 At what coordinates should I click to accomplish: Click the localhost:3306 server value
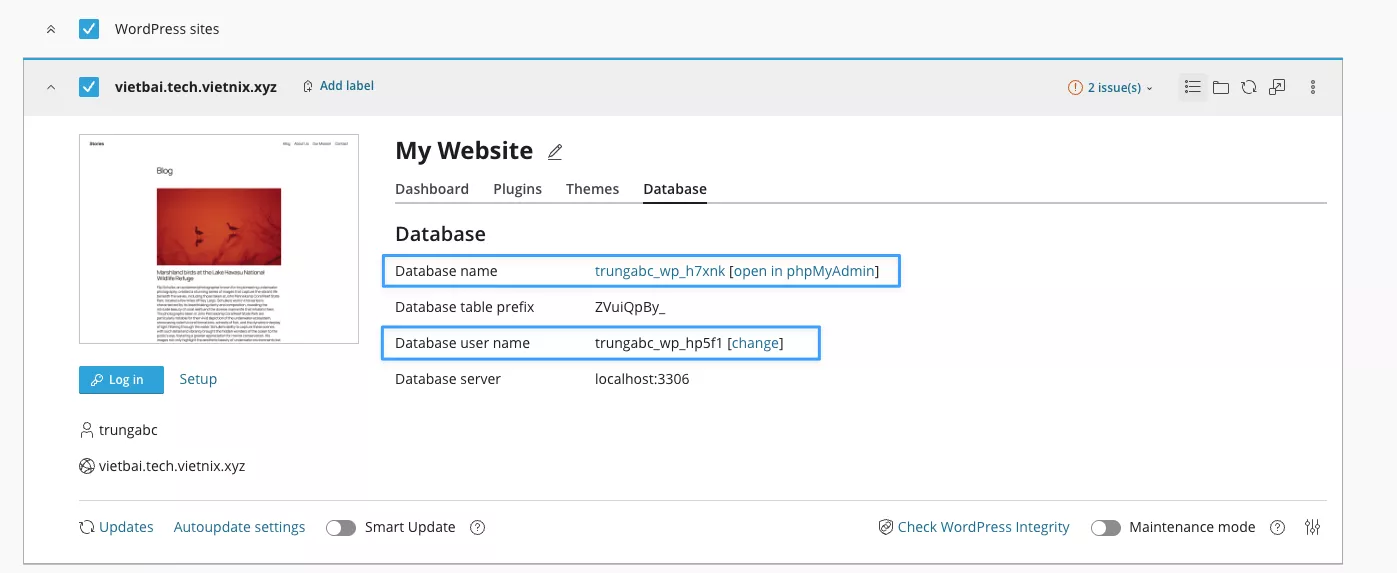642,379
